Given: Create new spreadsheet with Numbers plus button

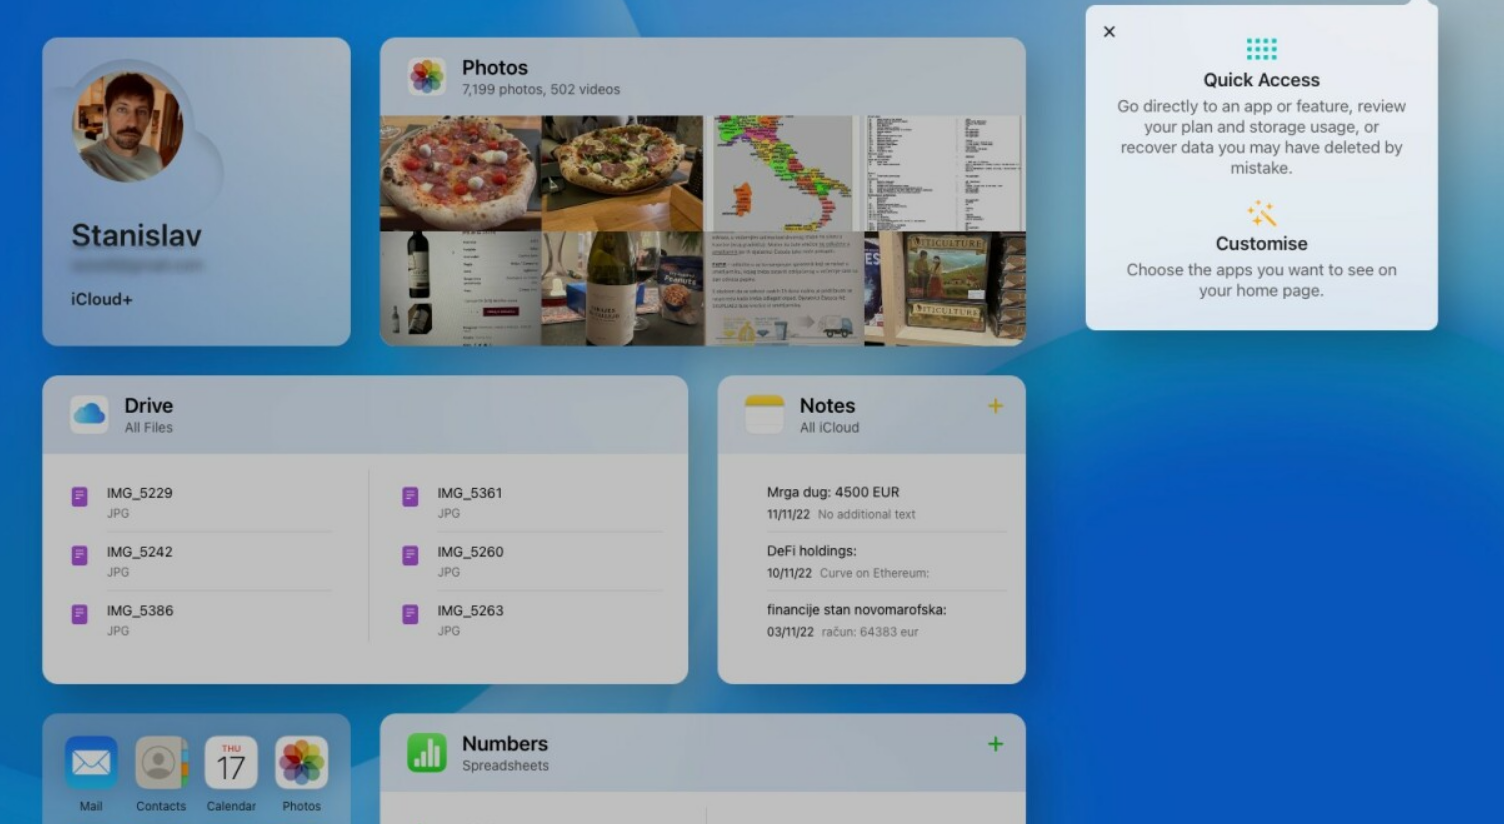Looking at the screenshot, I should coord(995,744).
